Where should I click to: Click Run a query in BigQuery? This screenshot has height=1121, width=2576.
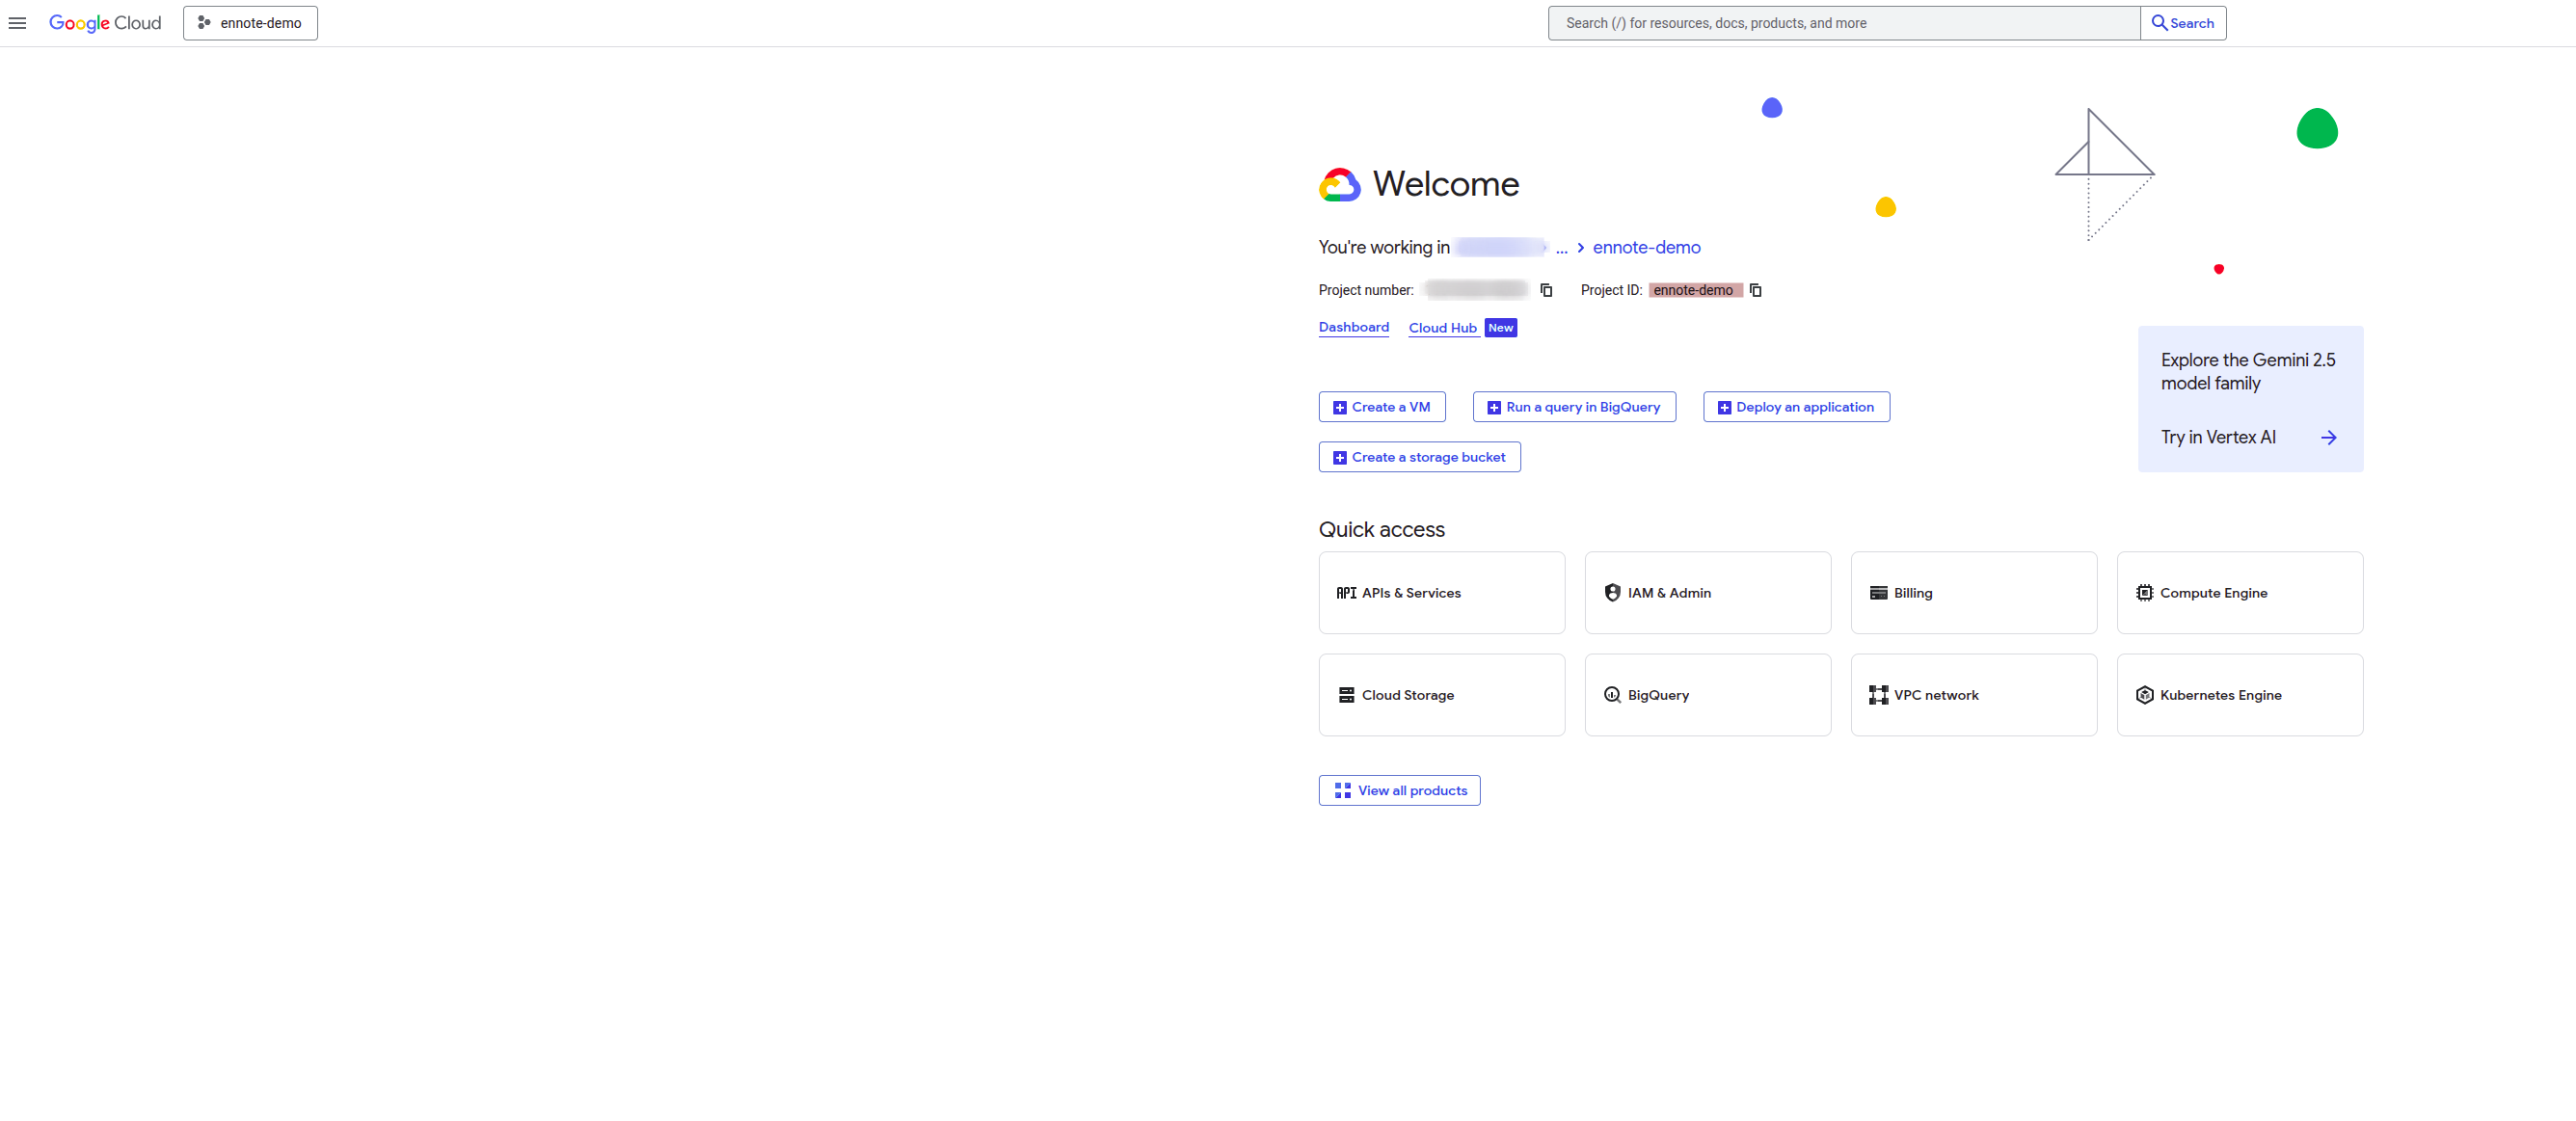point(1574,407)
